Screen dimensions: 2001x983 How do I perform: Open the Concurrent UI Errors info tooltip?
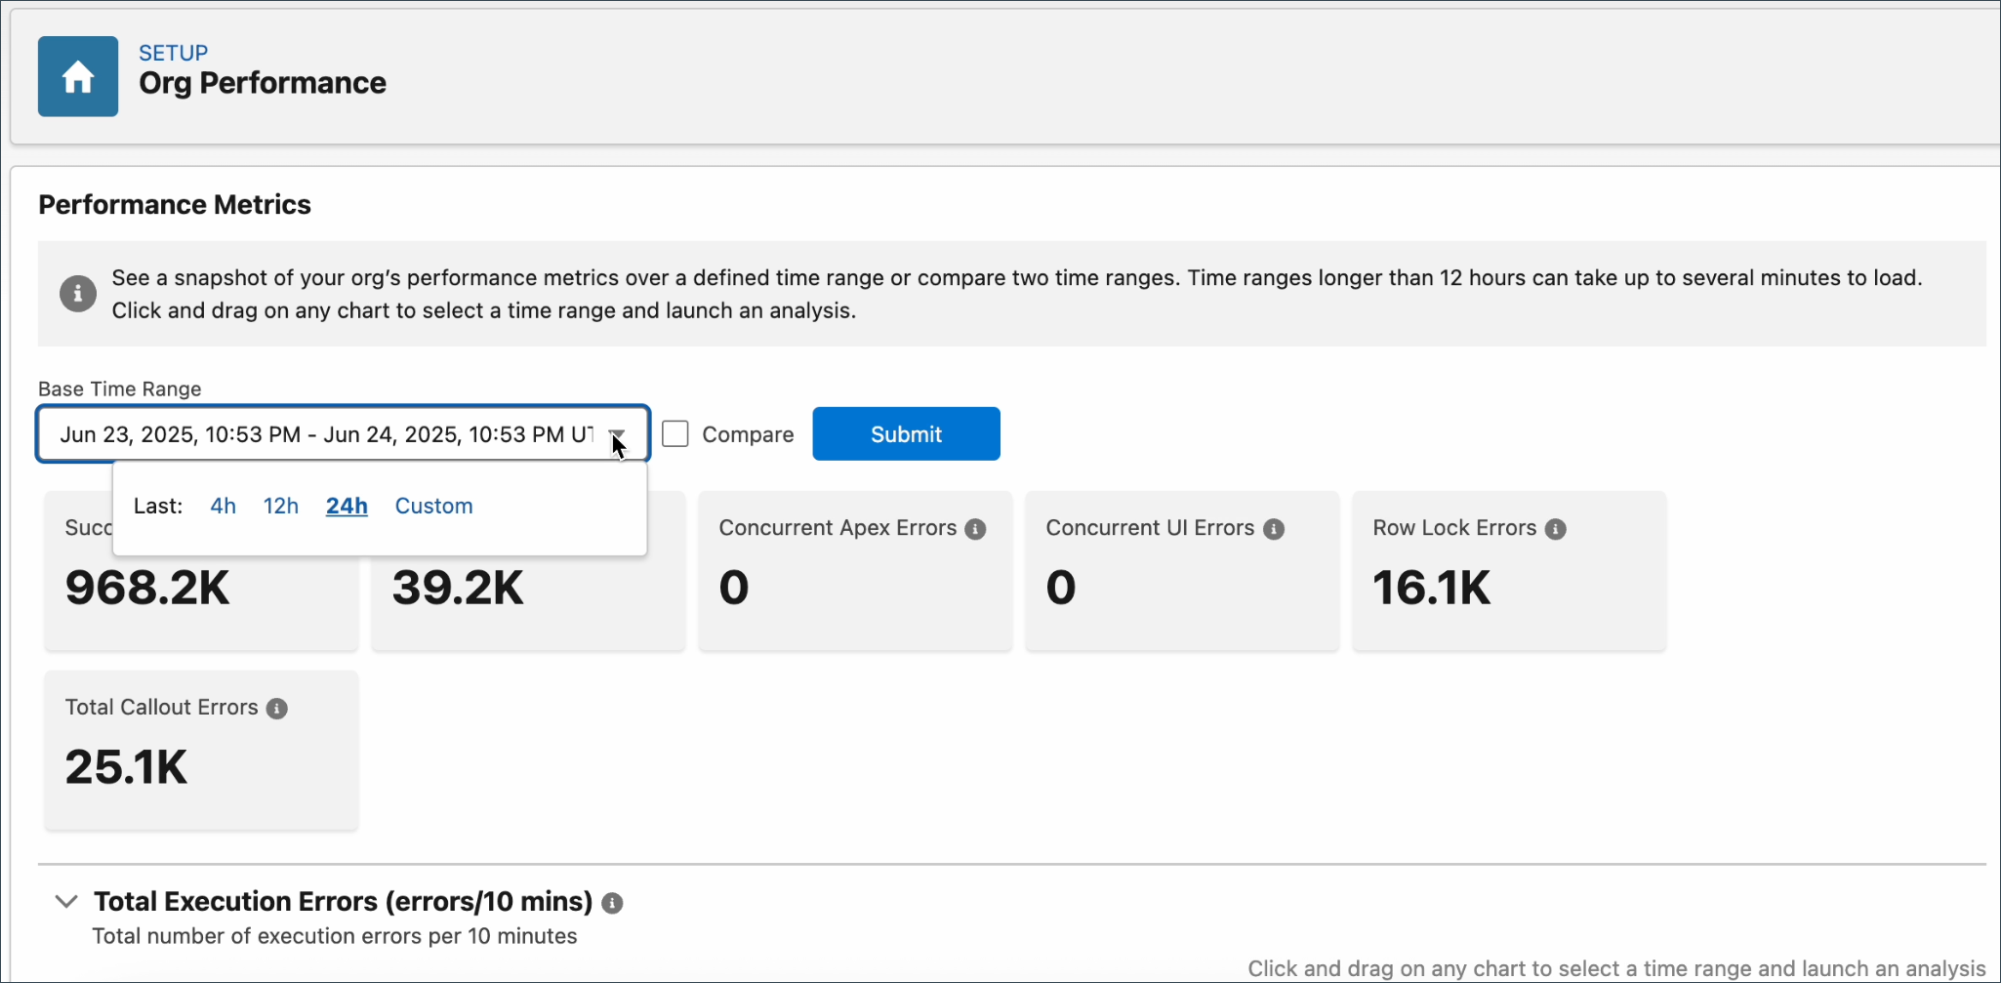point(1274,529)
